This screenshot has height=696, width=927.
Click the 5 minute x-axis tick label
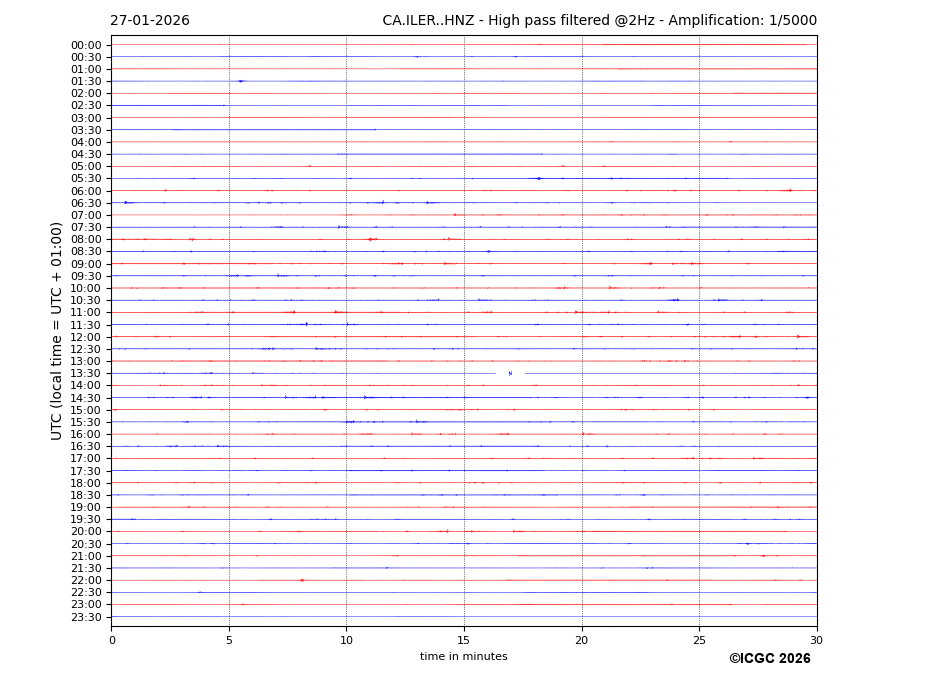[x=229, y=640]
